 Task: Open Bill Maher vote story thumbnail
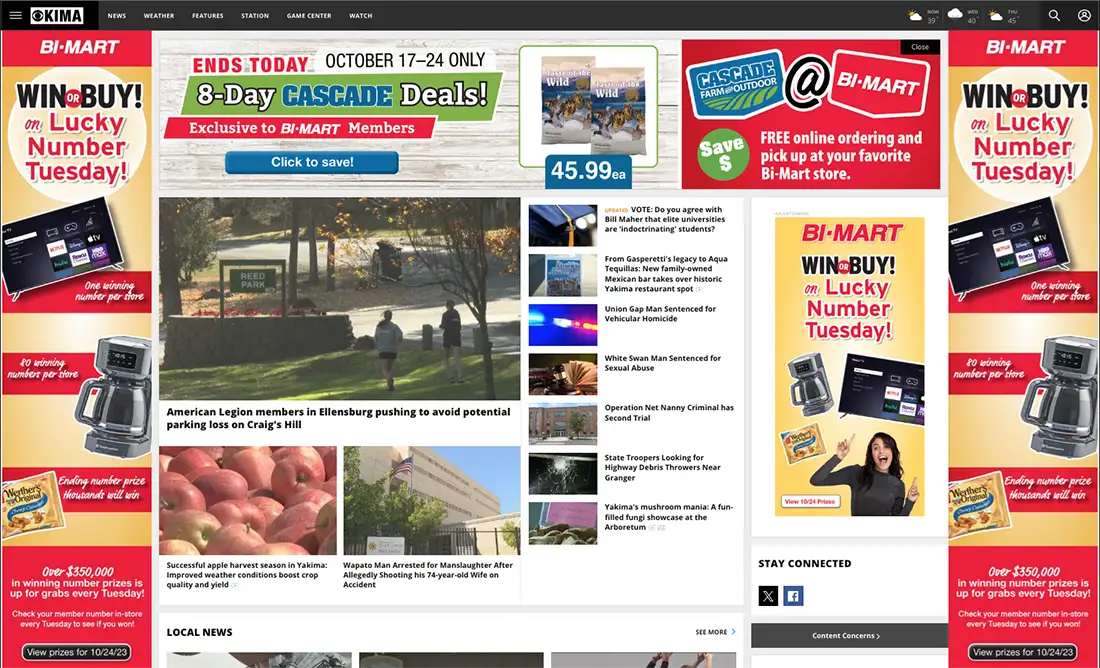[x=563, y=225]
